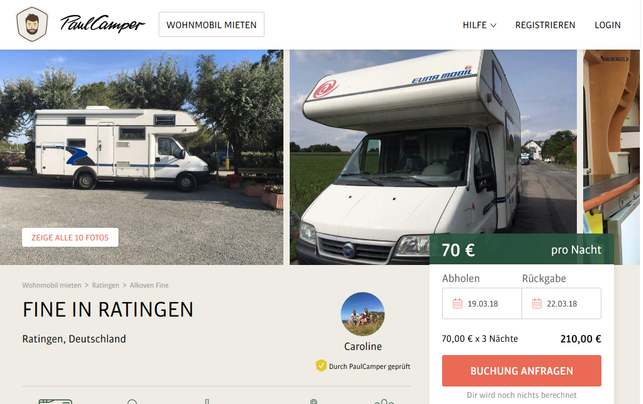
Task: Select the Abholen date field 19.03.18
Action: click(x=482, y=304)
